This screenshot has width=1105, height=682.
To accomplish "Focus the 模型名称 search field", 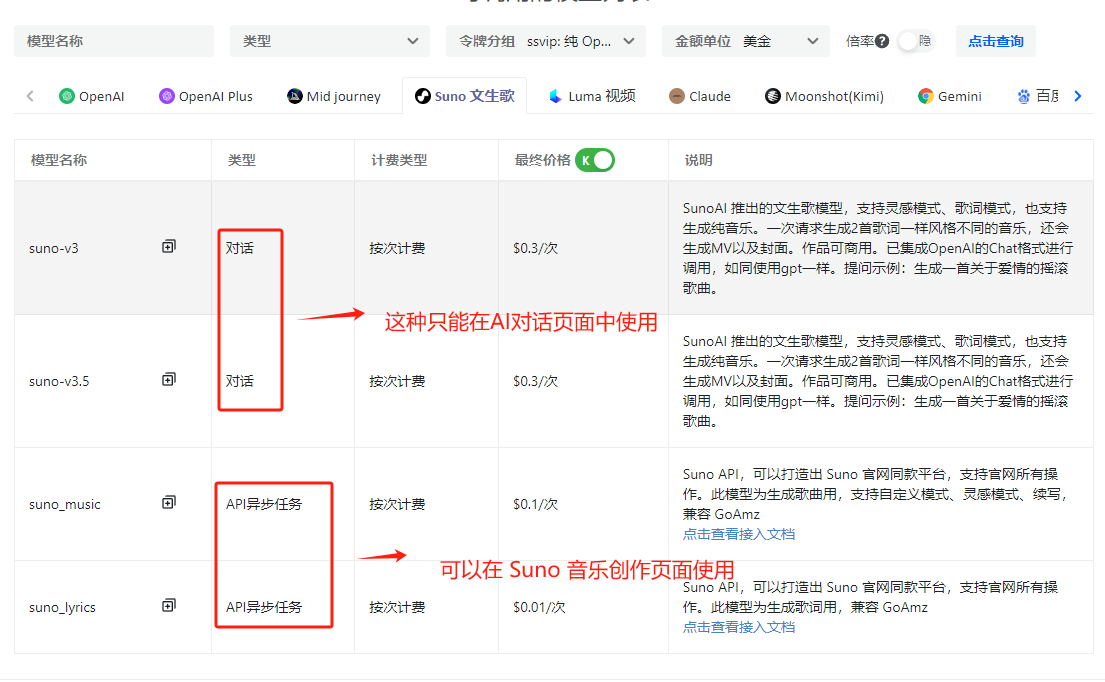I will [x=114, y=42].
